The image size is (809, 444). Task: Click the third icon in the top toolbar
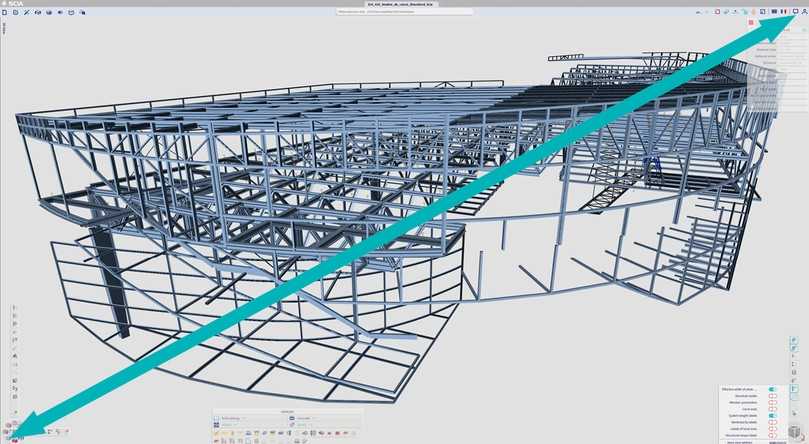(x=26, y=12)
